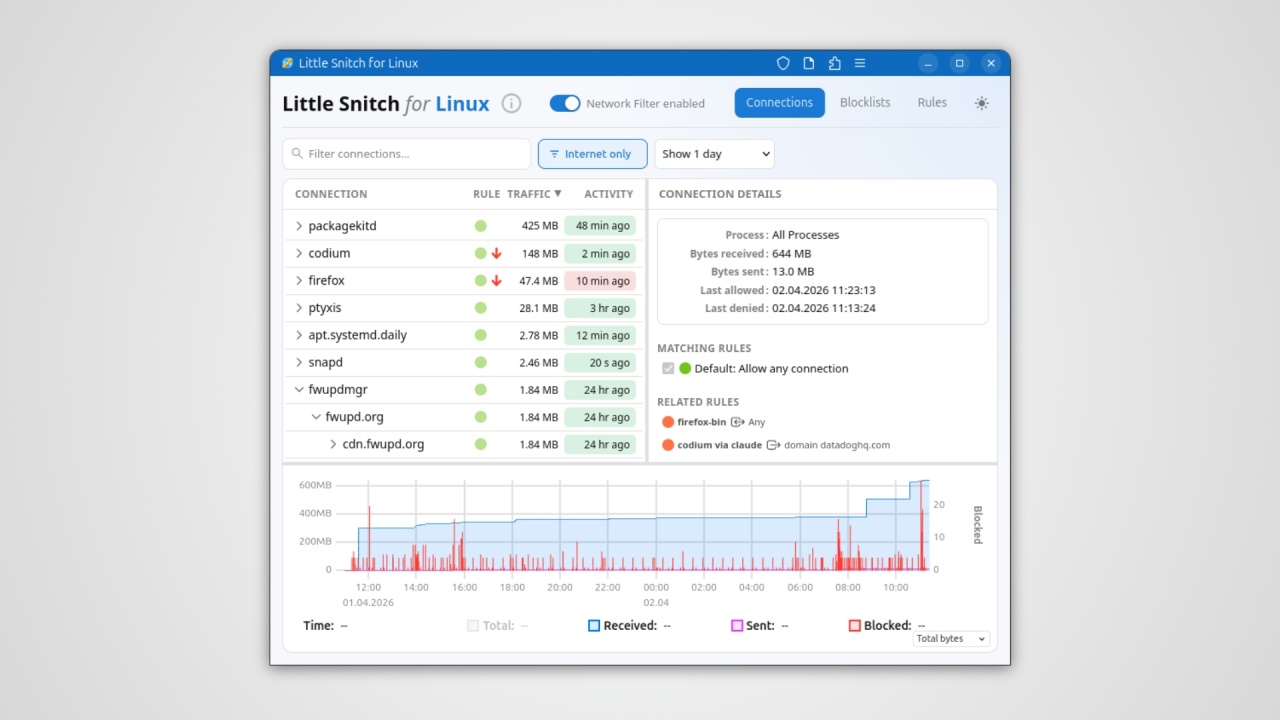Click the document icon in the title bar
Viewport: 1280px width, 720px height.
point(809,63)
